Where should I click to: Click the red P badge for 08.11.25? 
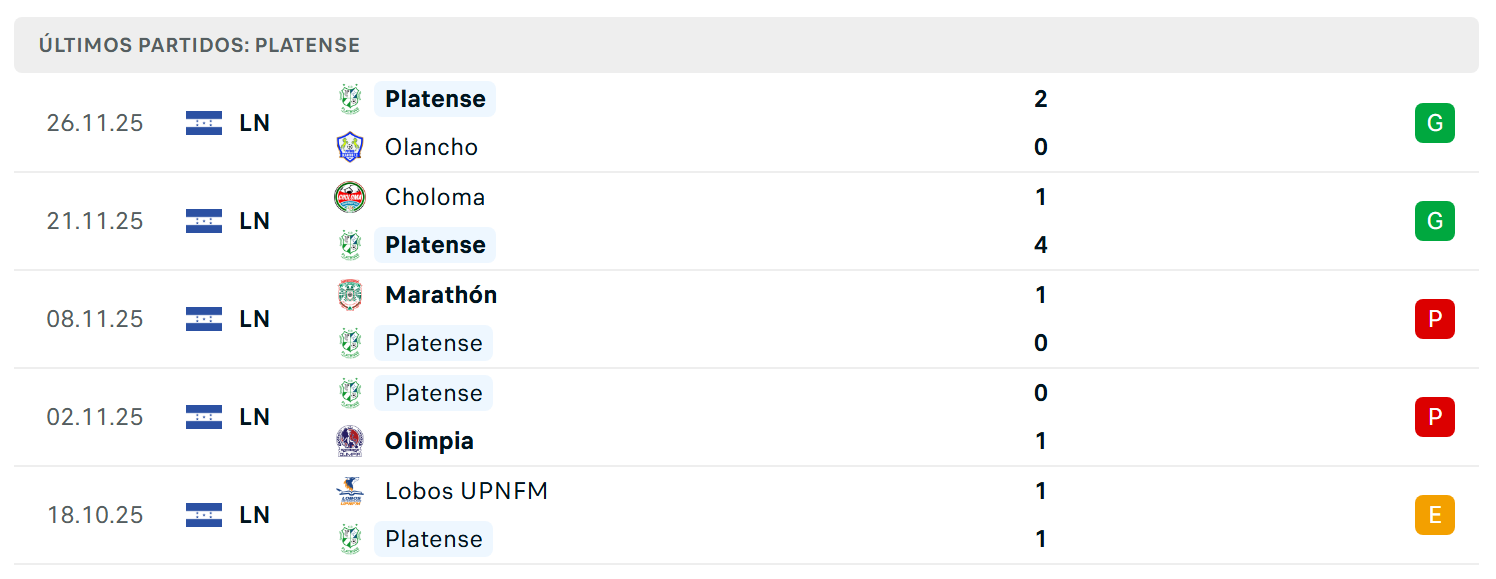pos(1434,319)
